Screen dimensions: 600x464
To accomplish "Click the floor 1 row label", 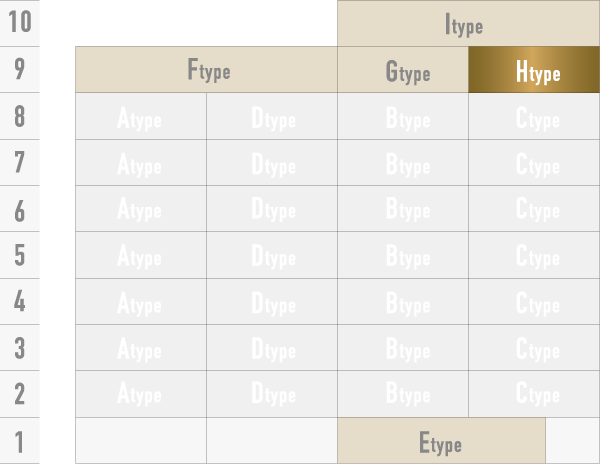I will 19,441.
